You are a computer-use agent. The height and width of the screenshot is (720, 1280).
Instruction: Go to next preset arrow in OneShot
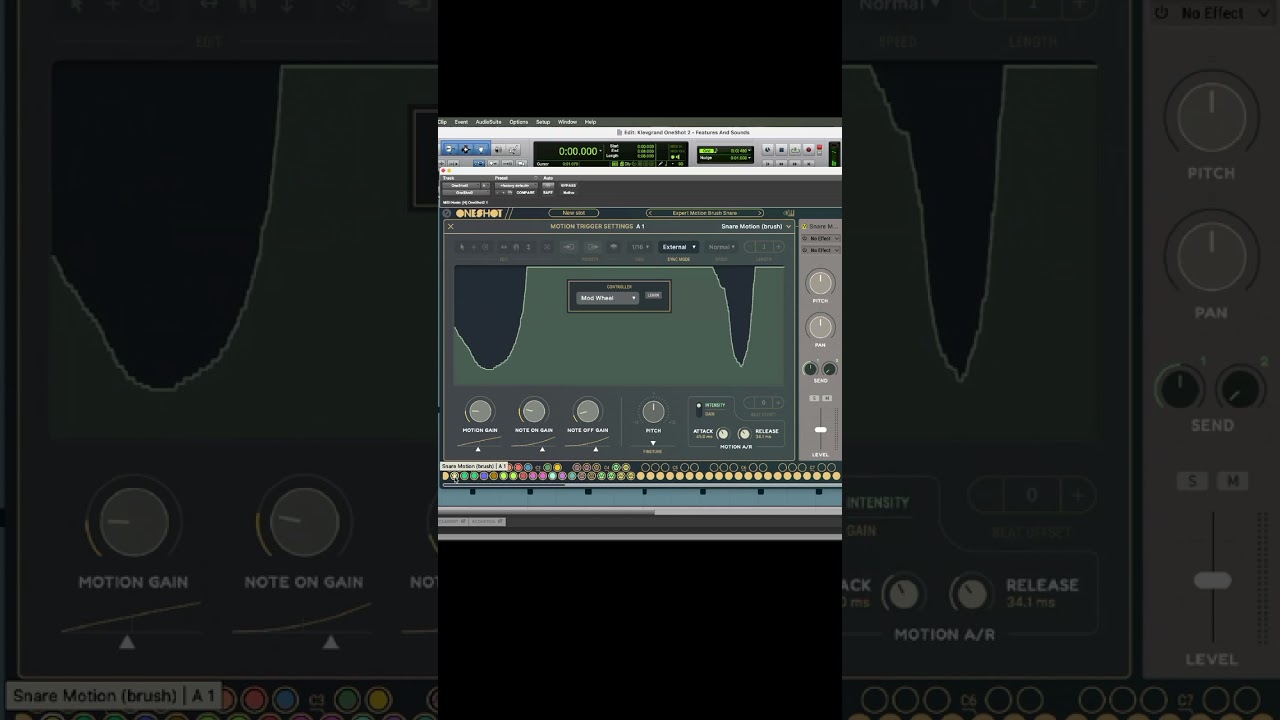click(x=761, y=213)
